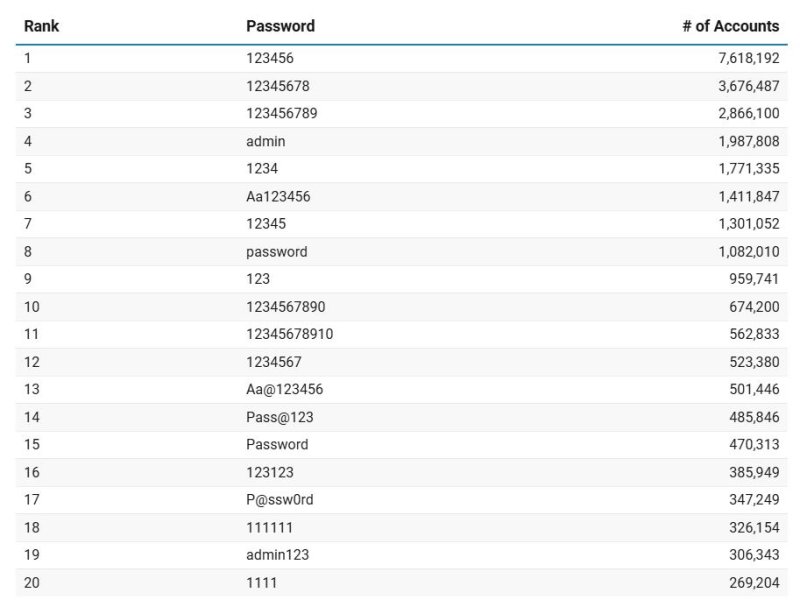Select the Aa123456 password cell

click(x=278, y=197)
